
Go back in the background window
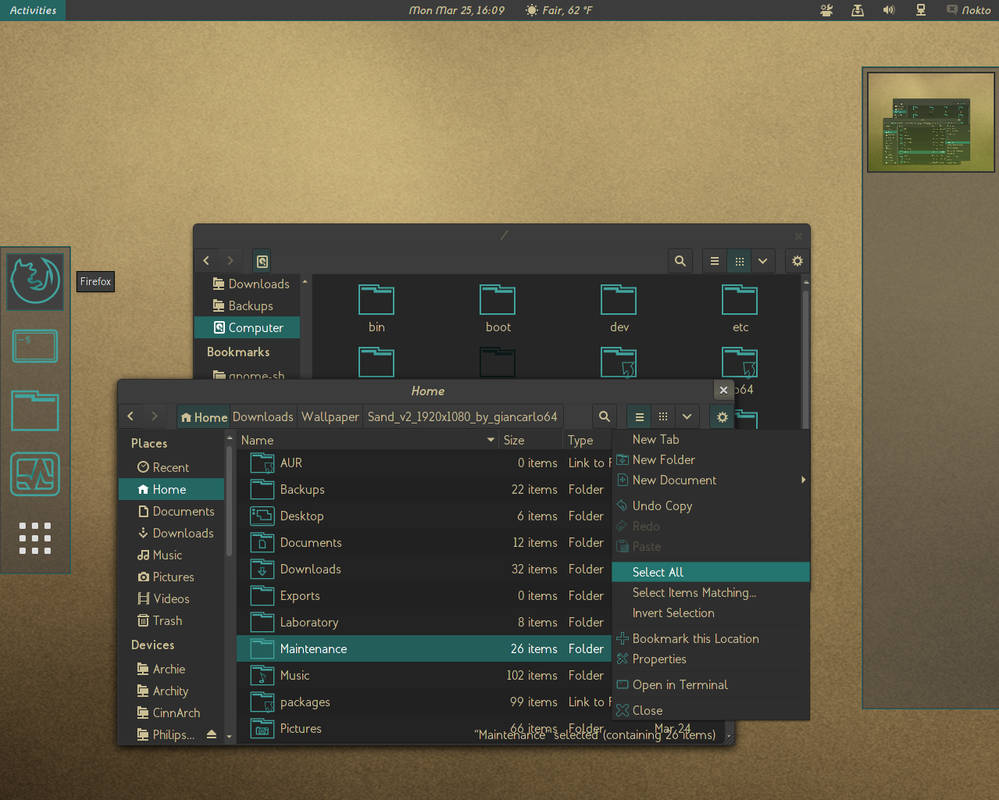click(206, 261)
